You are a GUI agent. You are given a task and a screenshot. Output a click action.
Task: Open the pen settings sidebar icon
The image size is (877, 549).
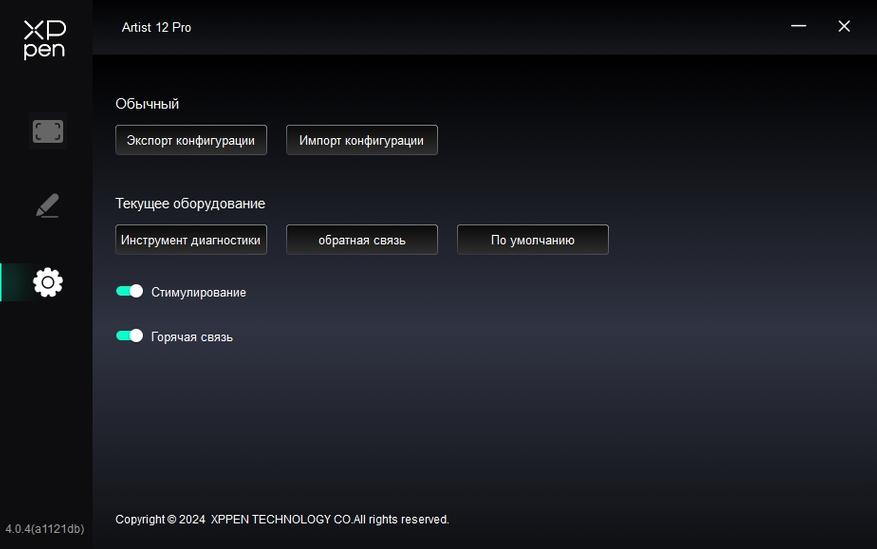click(x=48, y=206)
